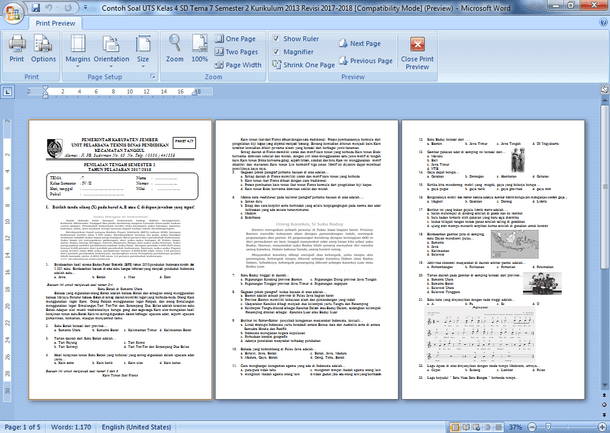The width and height of the screenshot is (610, 433).
Task: Switch to Web Layout view
Action: coord(477,427)
